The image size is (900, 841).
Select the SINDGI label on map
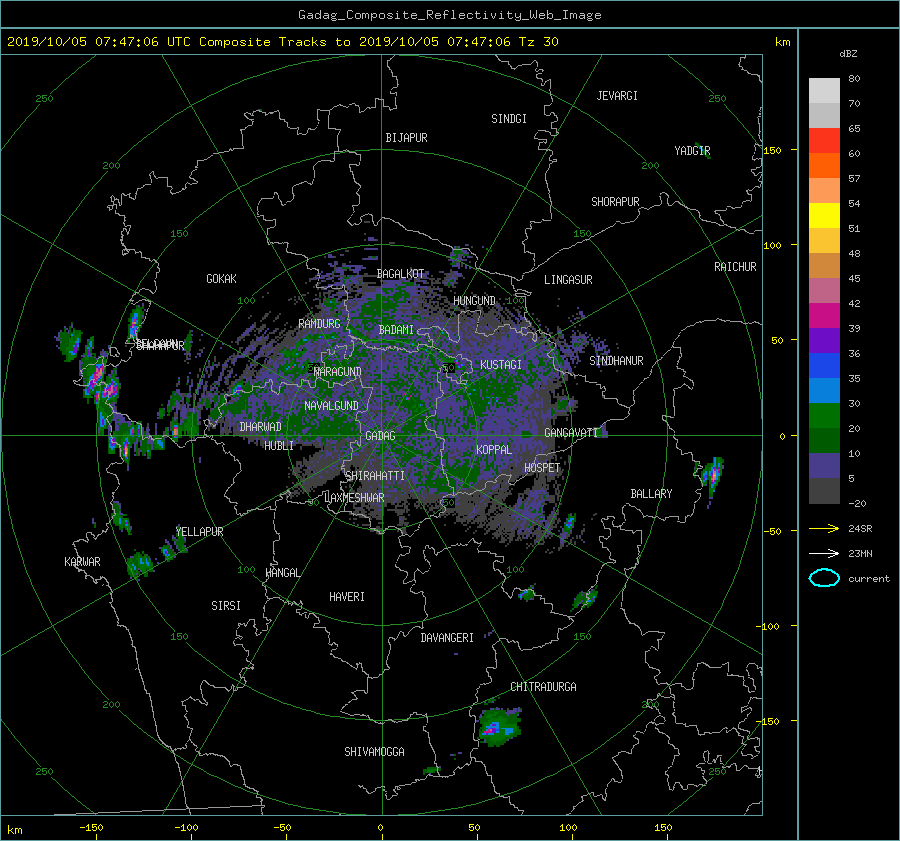(509, 119)
